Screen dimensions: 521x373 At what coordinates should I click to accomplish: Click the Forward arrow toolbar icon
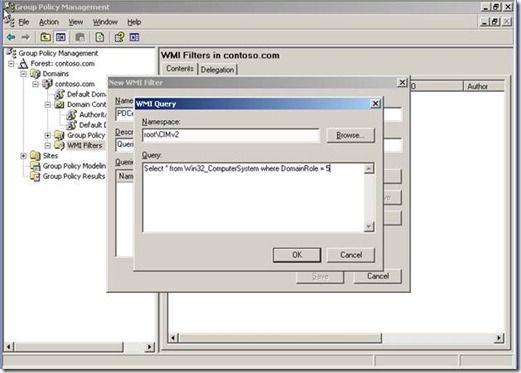26,37
